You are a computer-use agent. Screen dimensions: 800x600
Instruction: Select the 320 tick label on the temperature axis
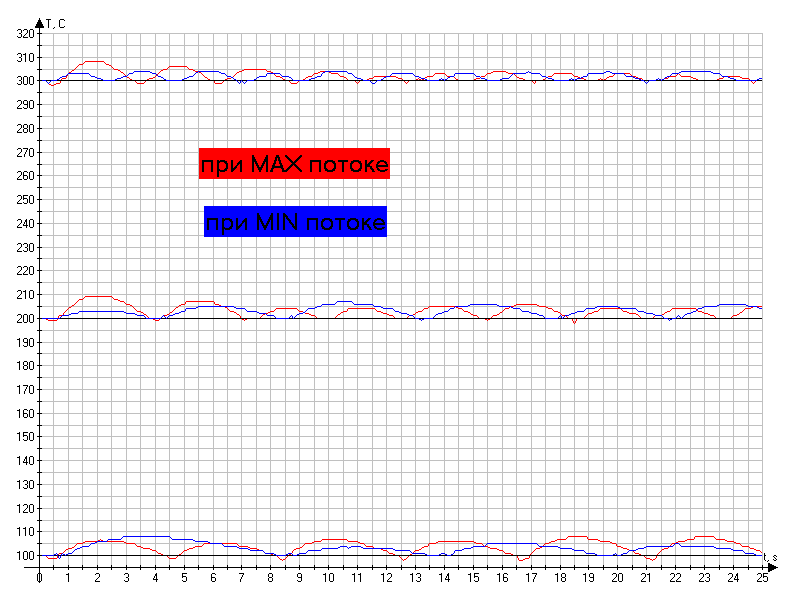pyautogui.click(x=25, y=34)
